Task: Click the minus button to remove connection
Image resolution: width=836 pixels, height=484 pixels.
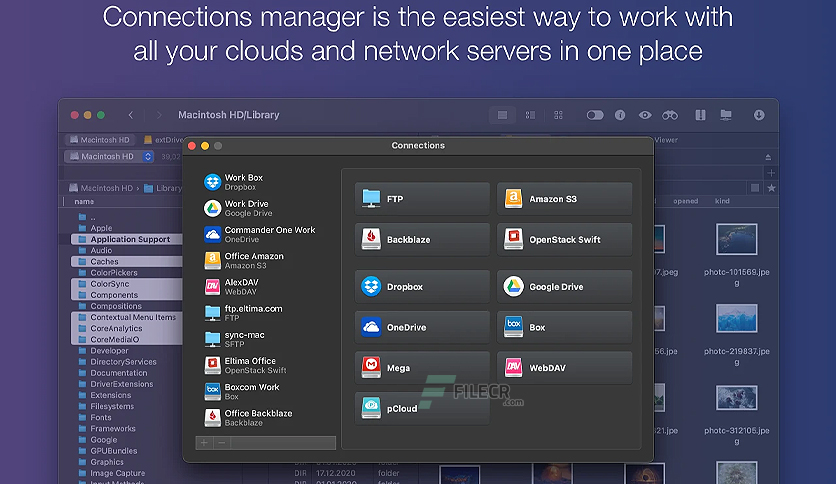Action: pyautogui.click(x=222, y=442)
